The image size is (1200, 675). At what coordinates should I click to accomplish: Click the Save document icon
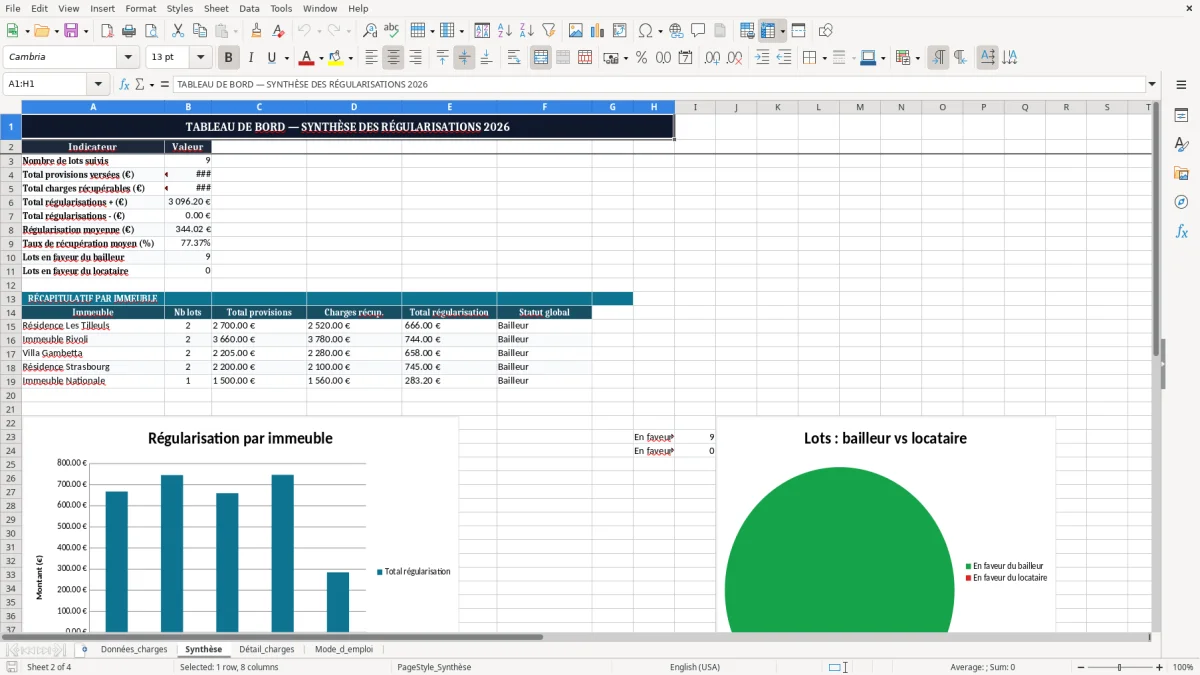pos(71,31)
